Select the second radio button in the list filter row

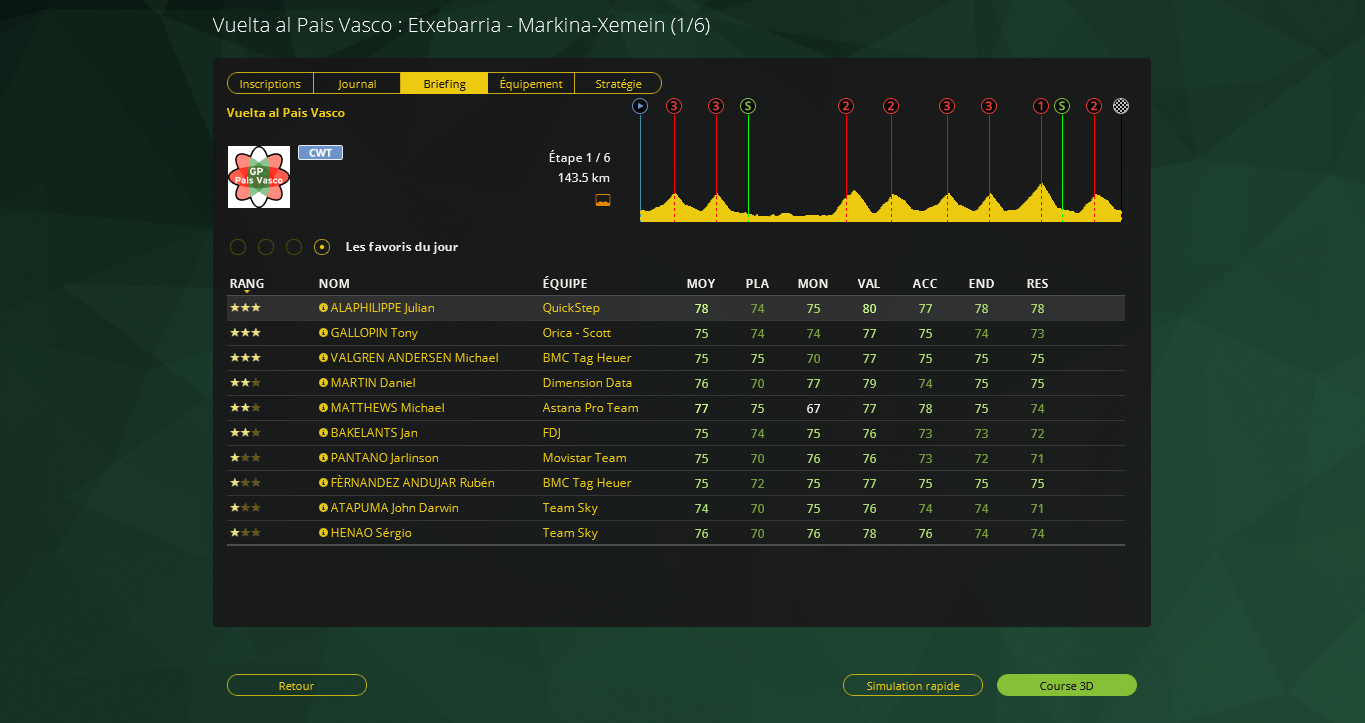click(266, 247)
